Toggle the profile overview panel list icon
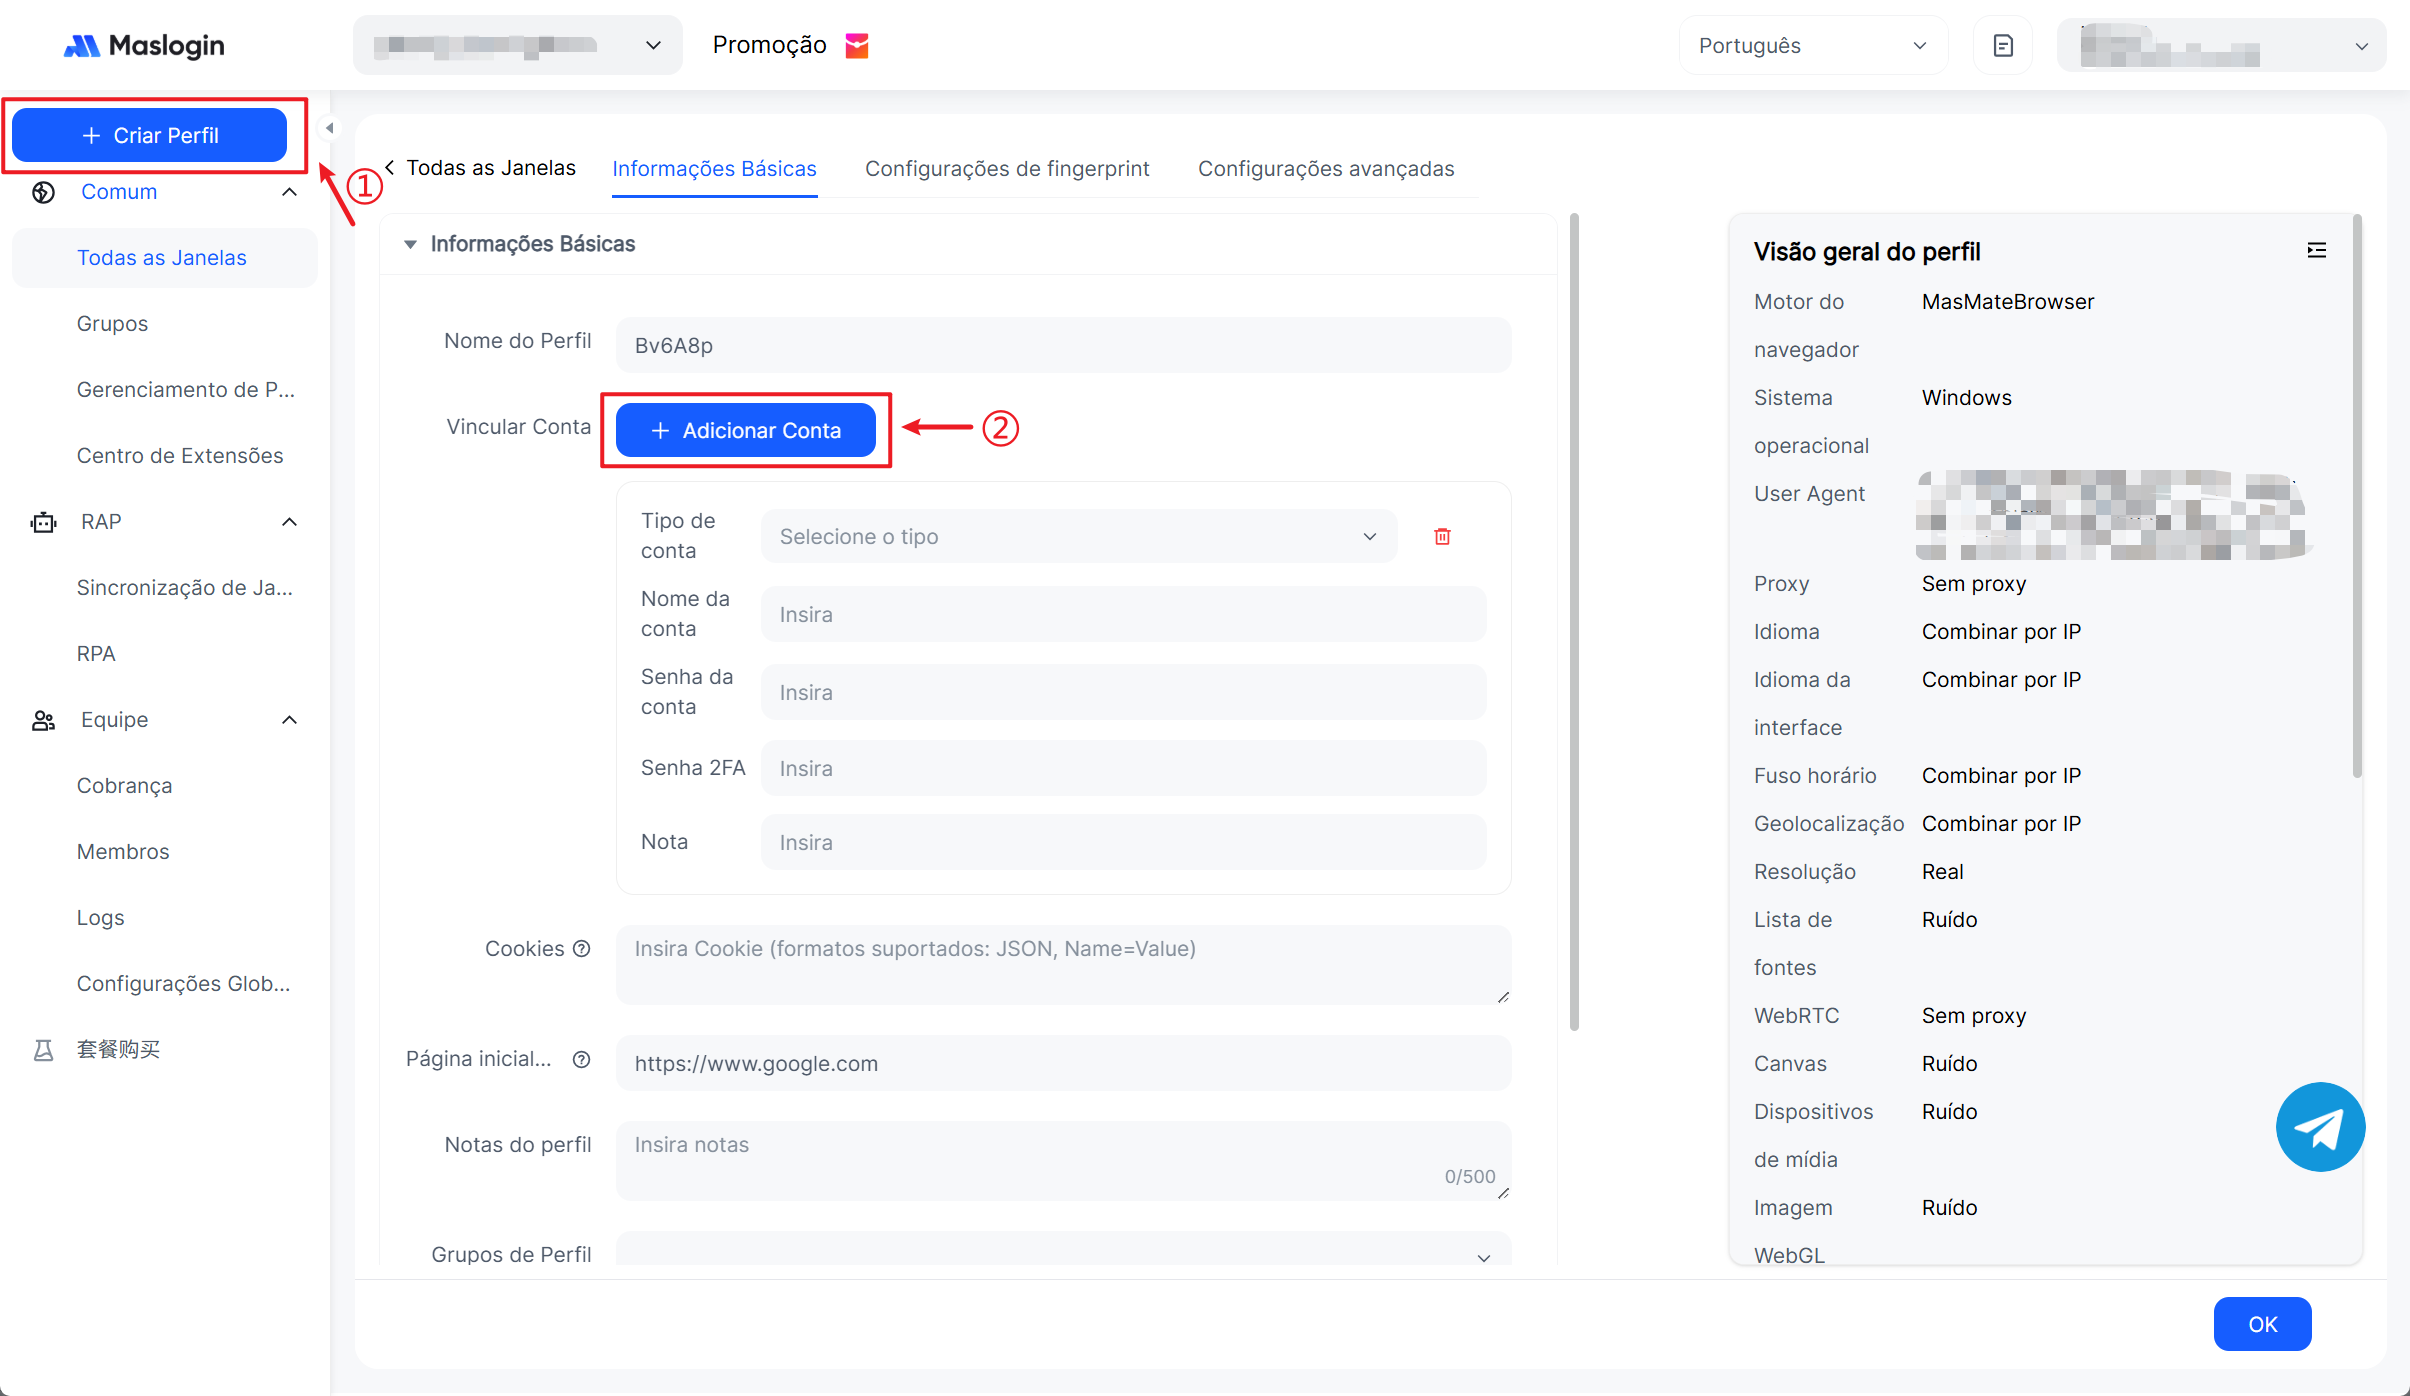 (2316, 251)
